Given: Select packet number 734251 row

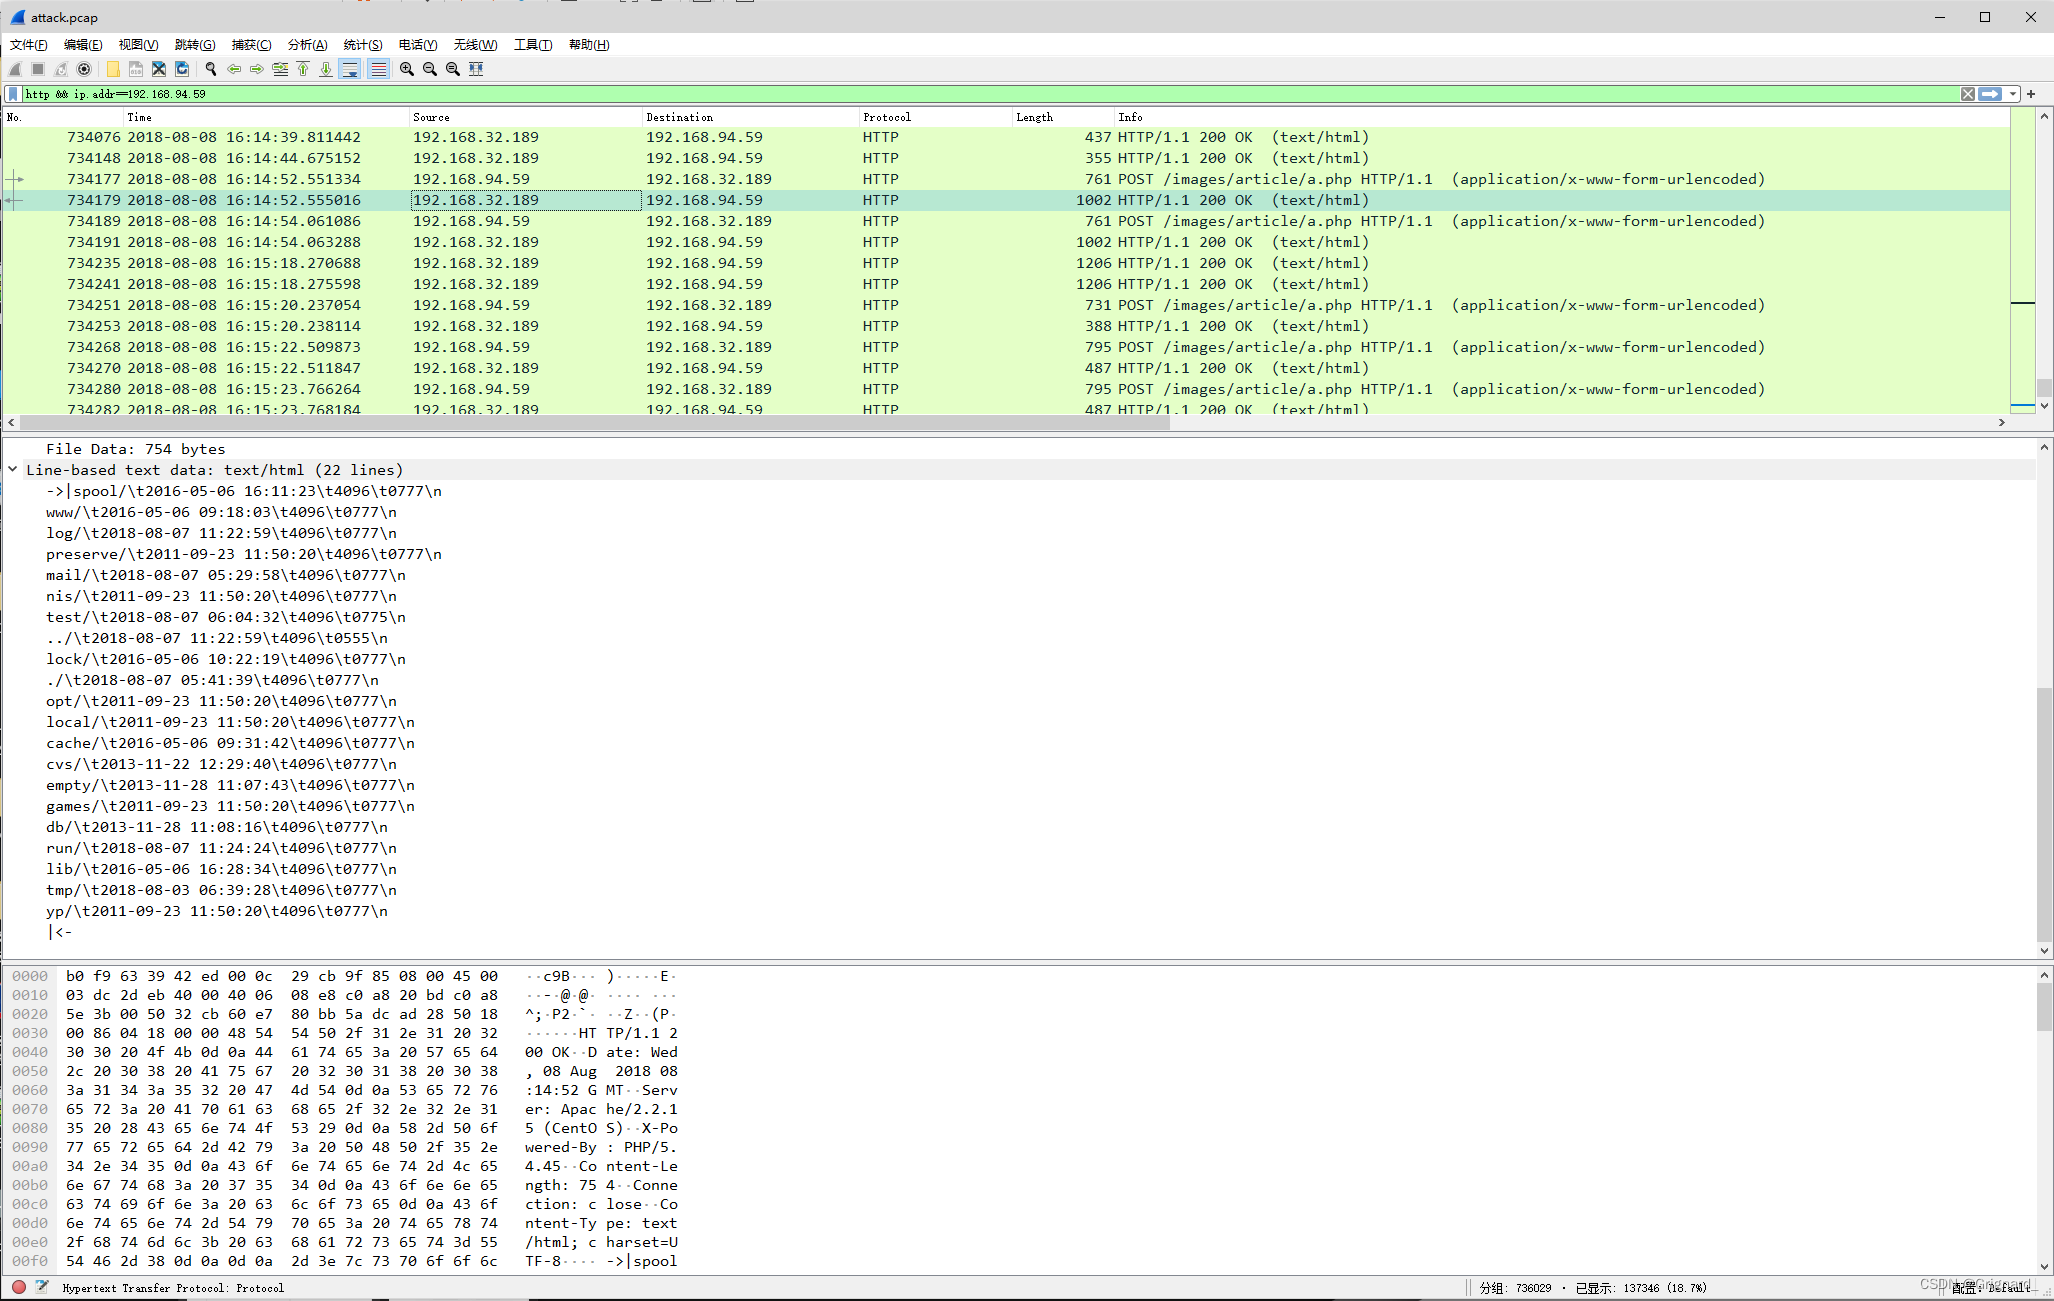Looking at the screenshot, I should pyautogui.click(x=1005, y=305).
